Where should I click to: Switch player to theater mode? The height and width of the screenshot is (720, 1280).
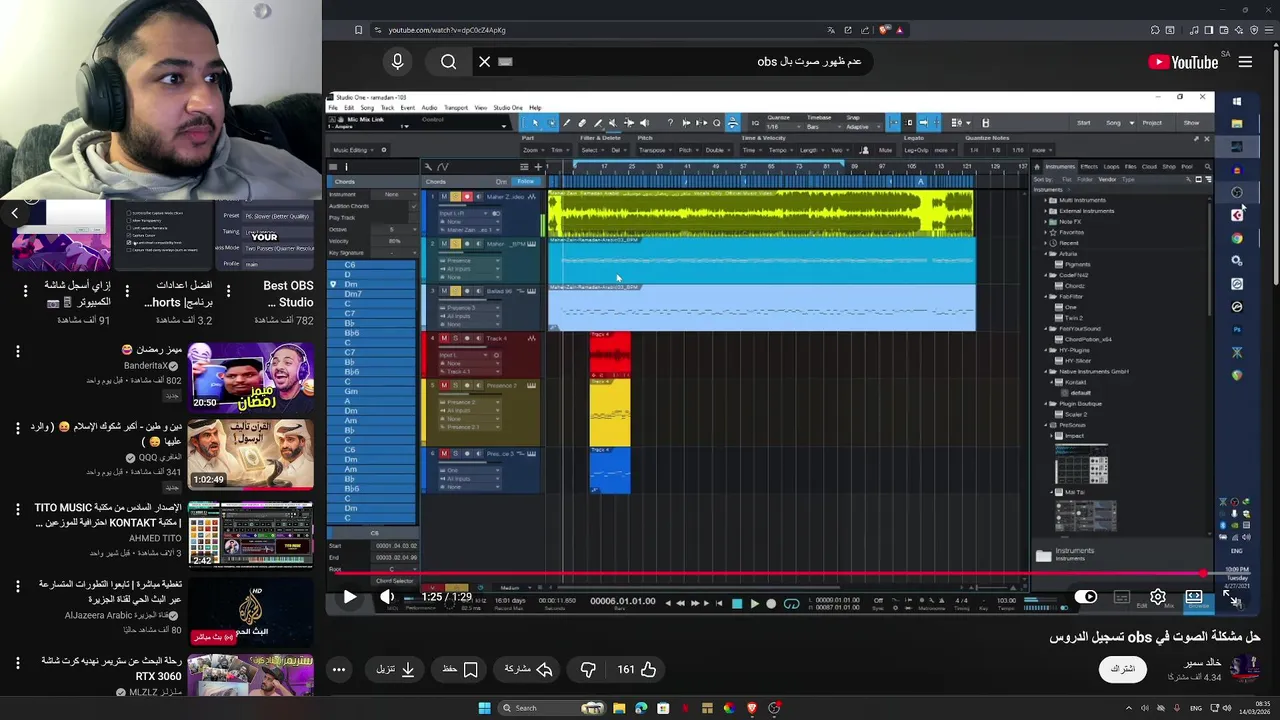click(1194, 597)
